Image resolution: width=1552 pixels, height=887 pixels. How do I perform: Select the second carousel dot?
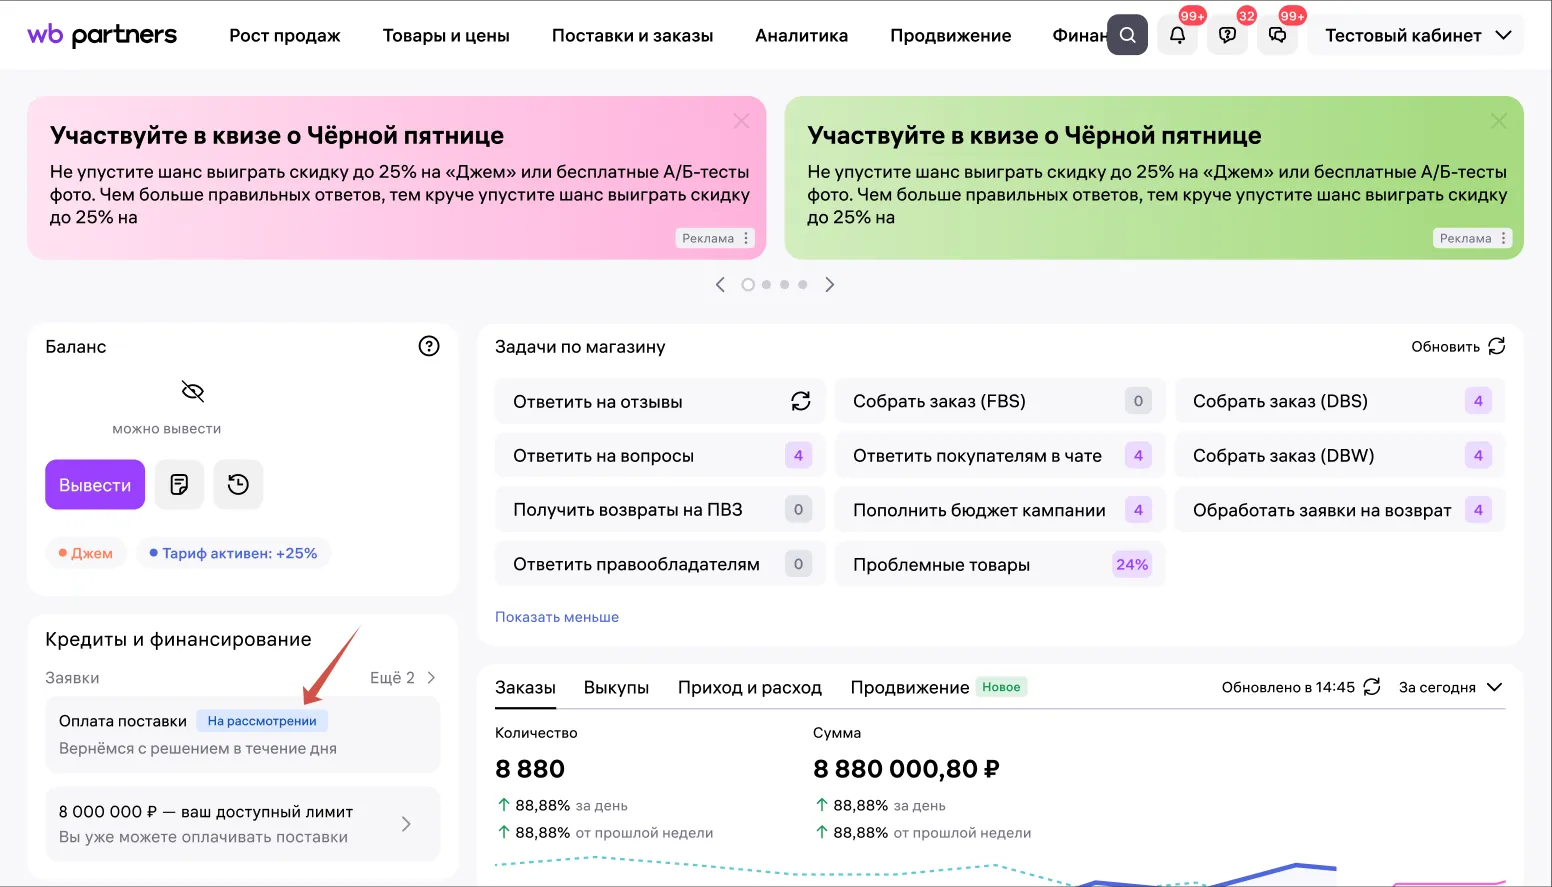pyautogui.click(x=766, y=285)
